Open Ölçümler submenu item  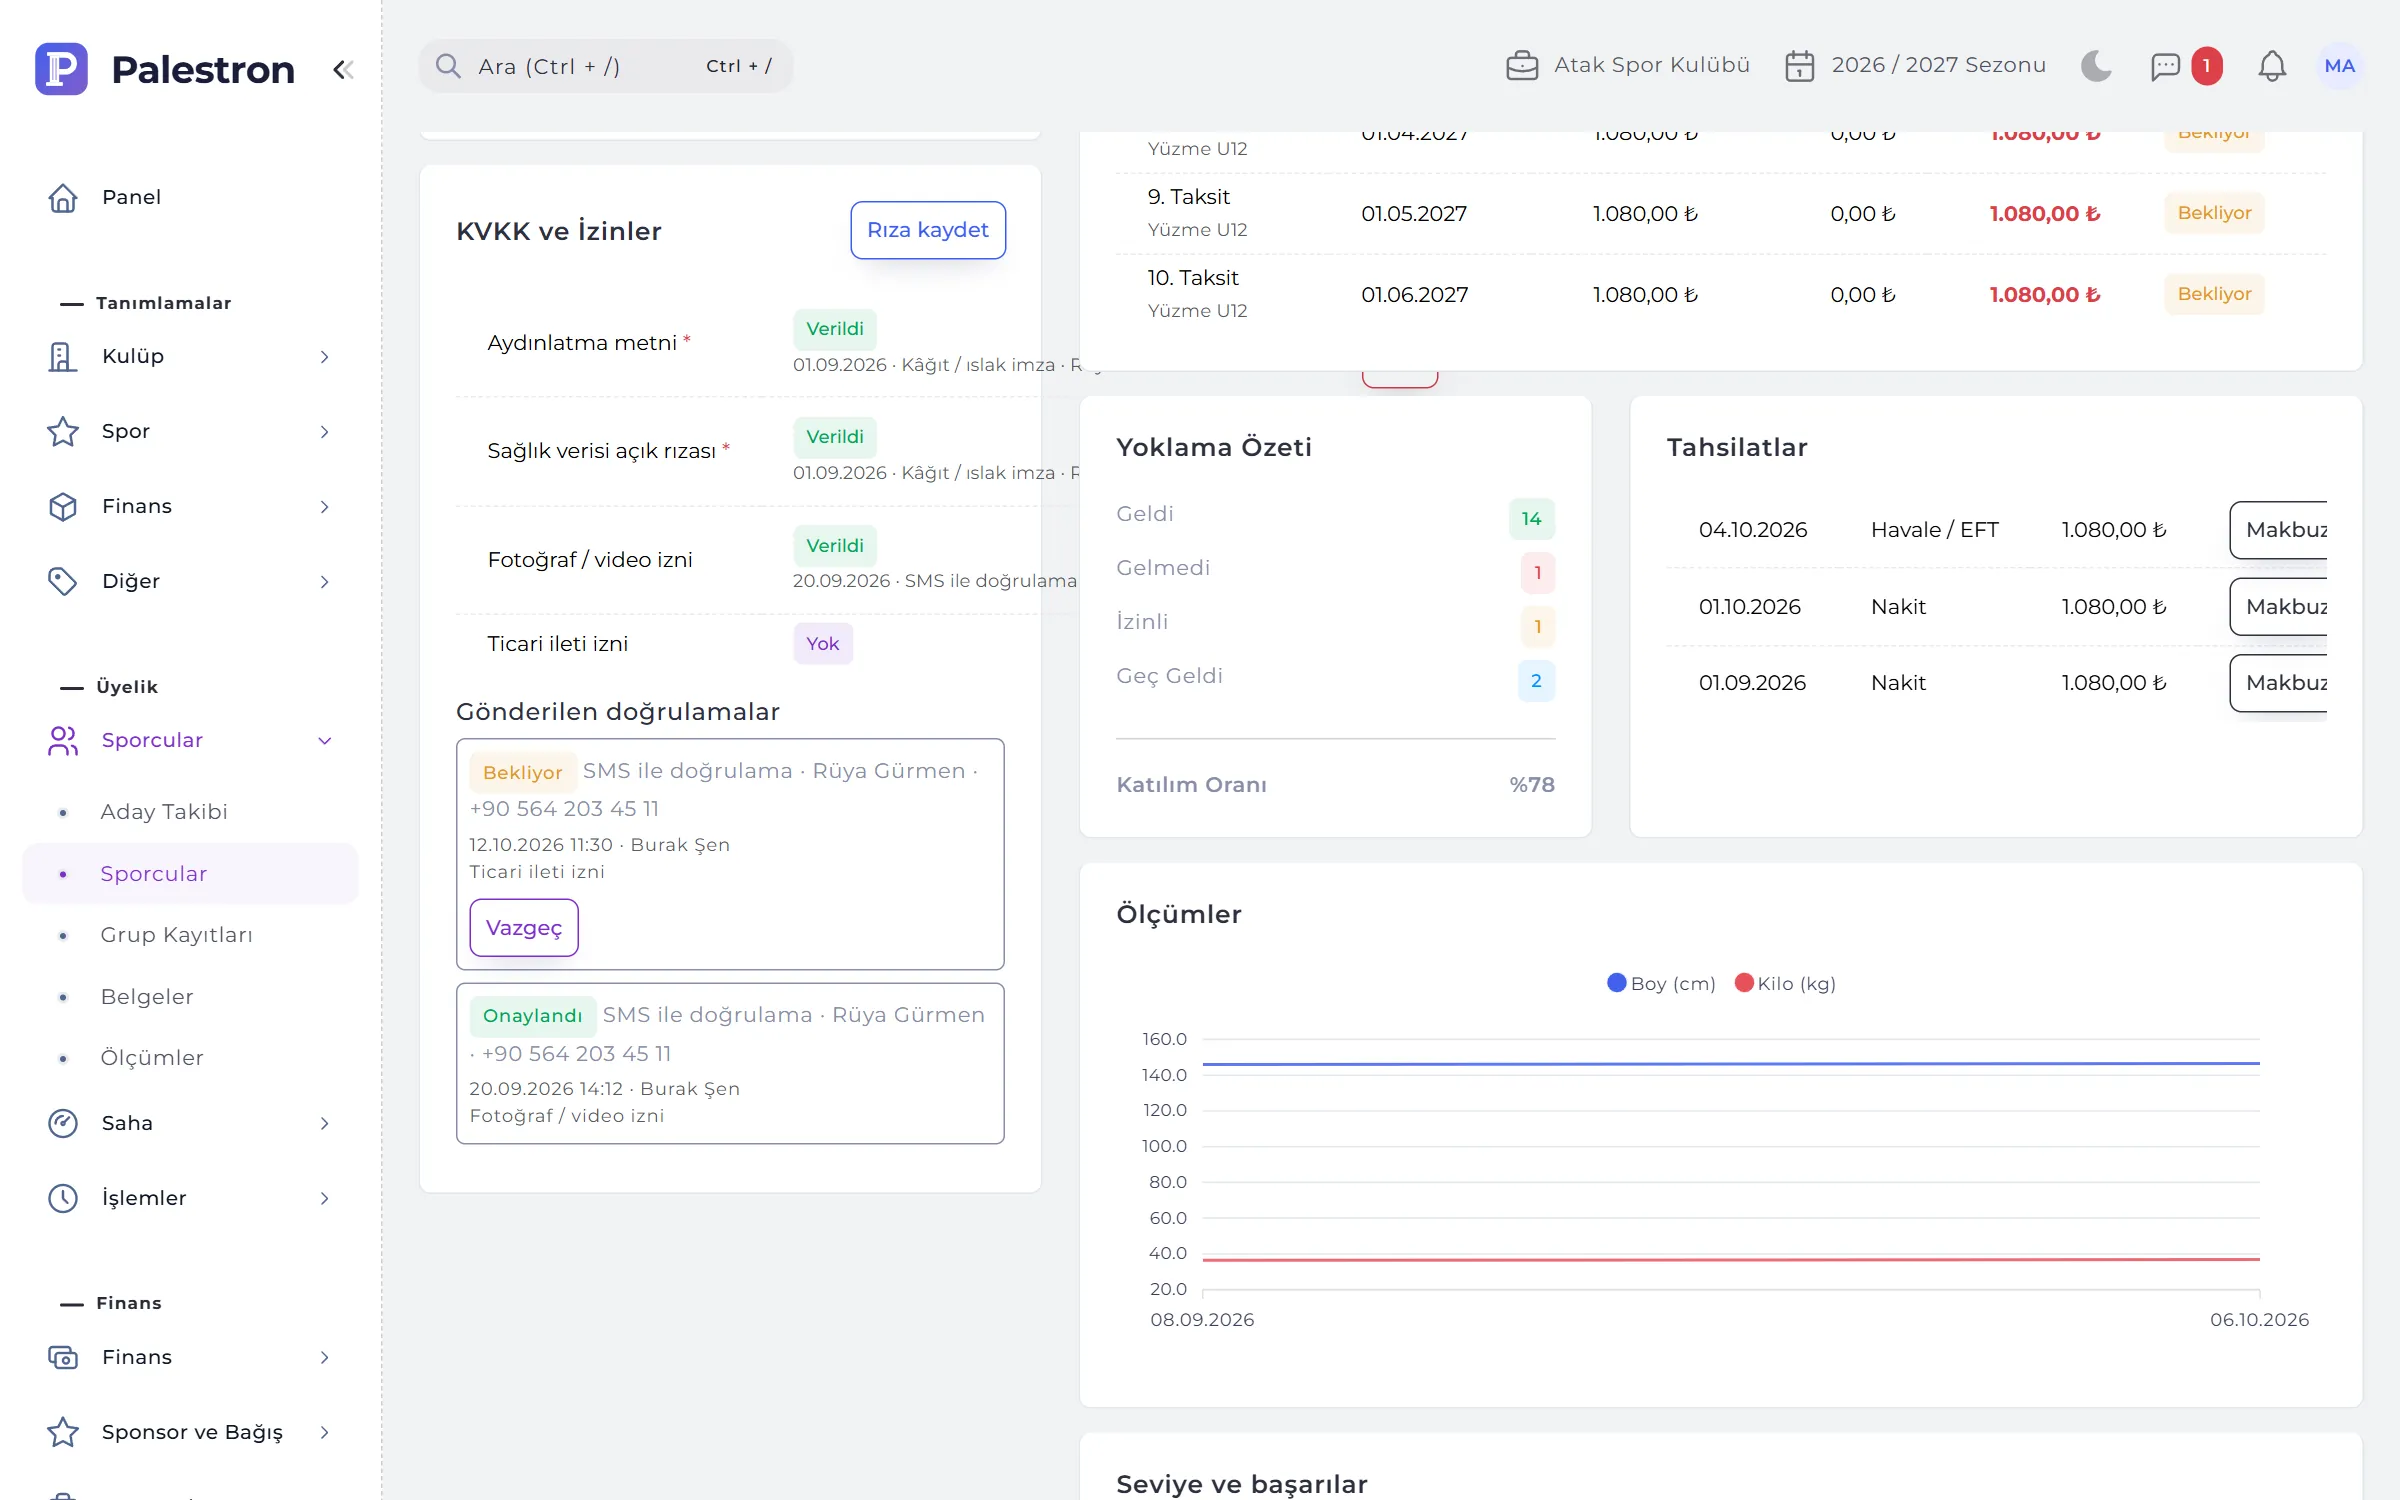190,1058
